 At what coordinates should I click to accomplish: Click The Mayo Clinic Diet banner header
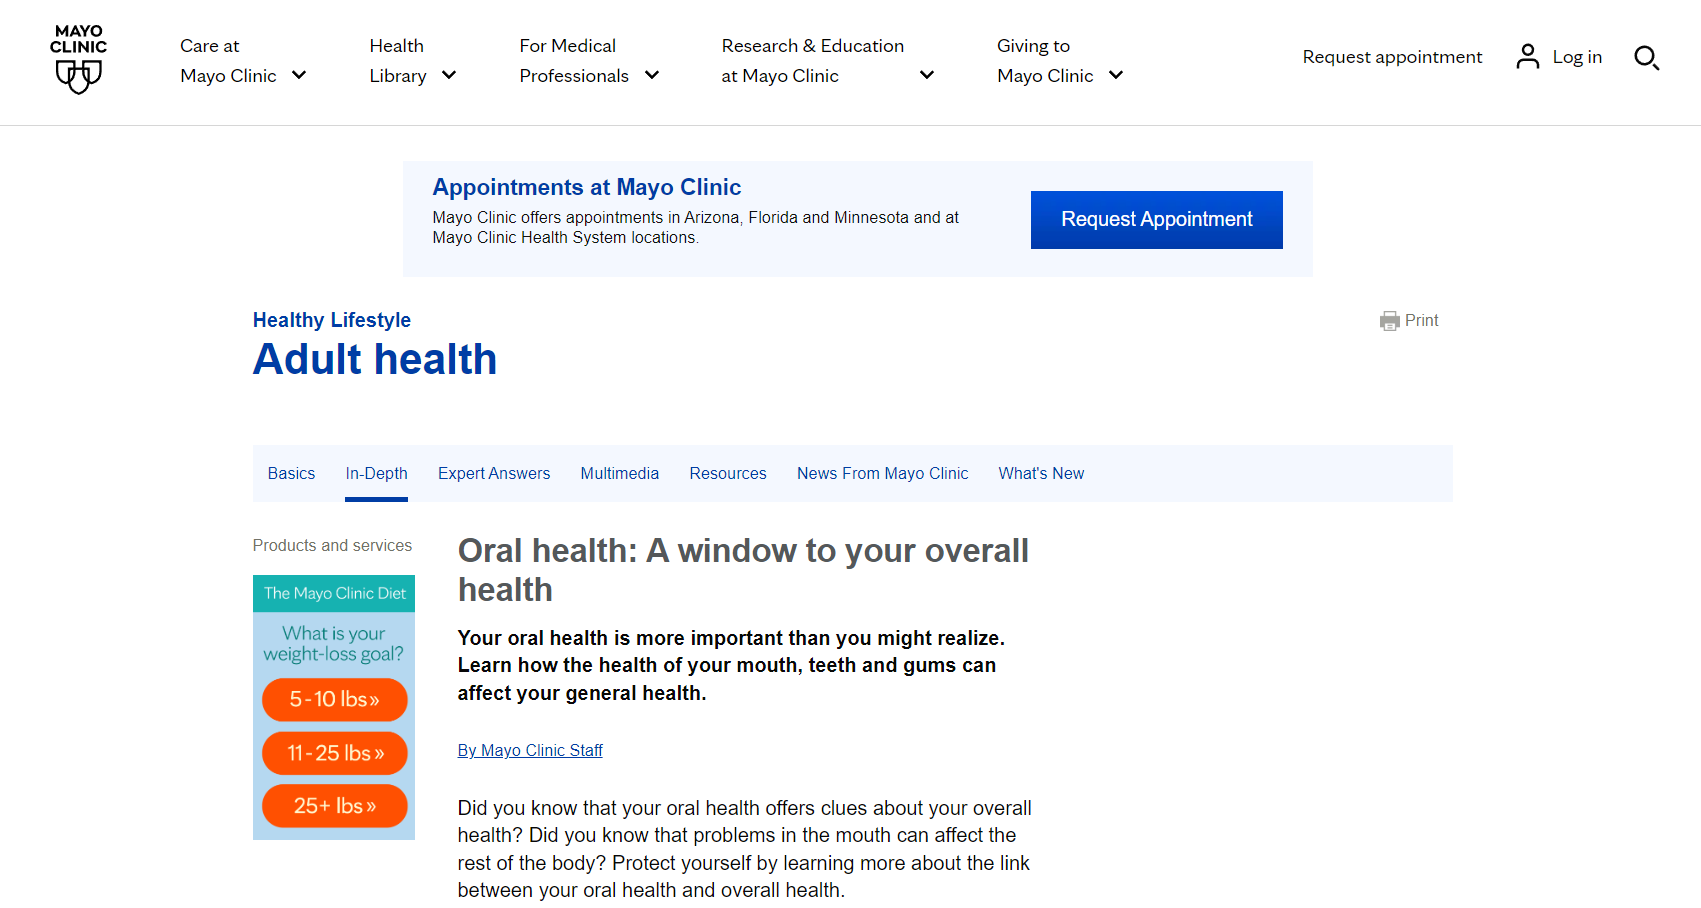click(x=334, y=593)
